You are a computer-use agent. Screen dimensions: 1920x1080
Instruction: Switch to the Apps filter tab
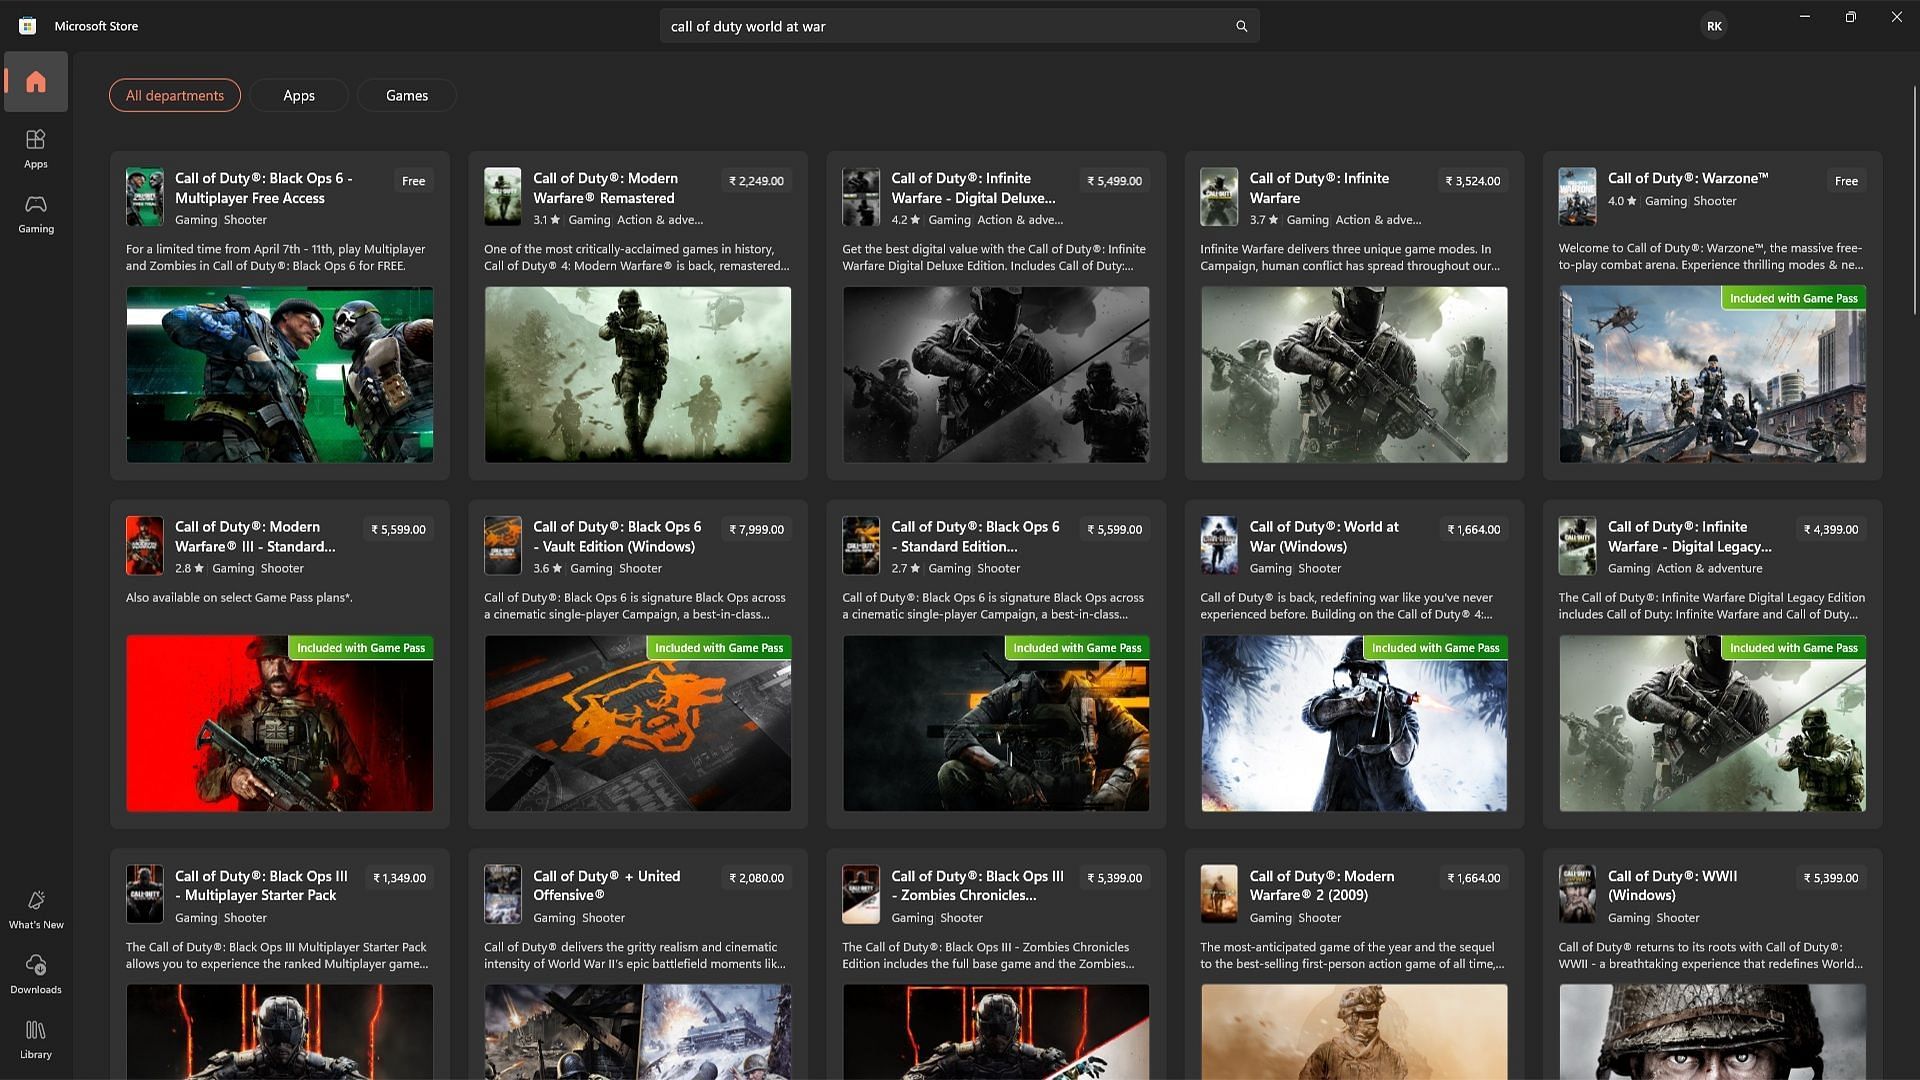click(299, 95)
